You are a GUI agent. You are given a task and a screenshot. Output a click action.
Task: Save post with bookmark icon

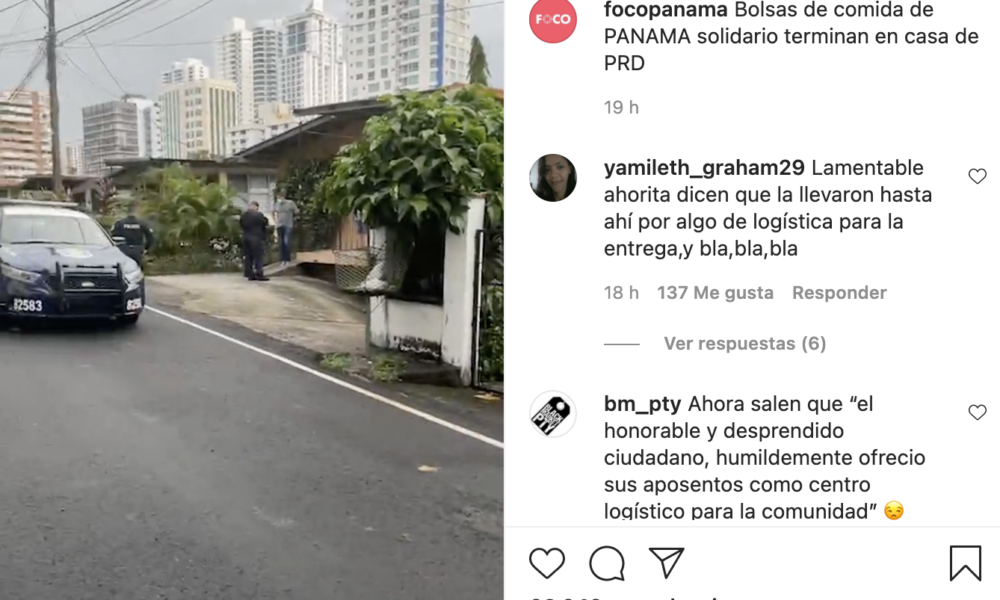coord(965,563)
